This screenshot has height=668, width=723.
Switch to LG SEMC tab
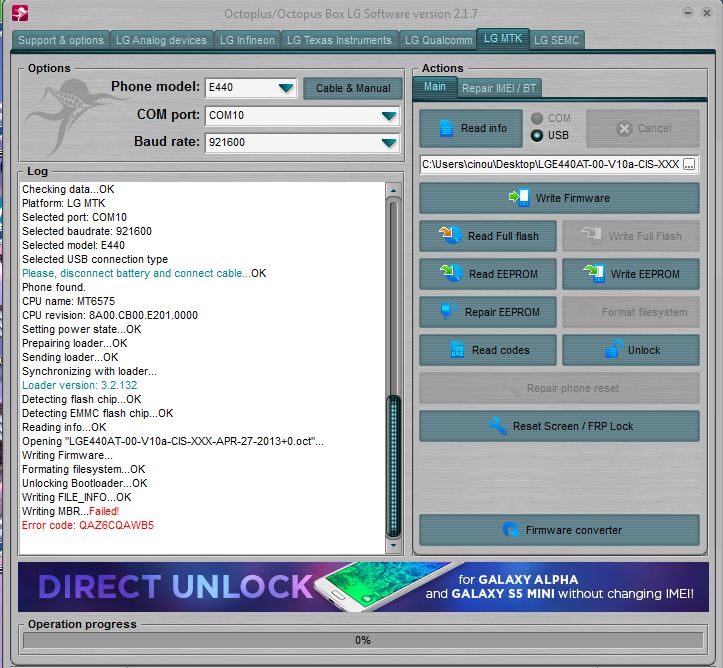click(x=557, y=40)
